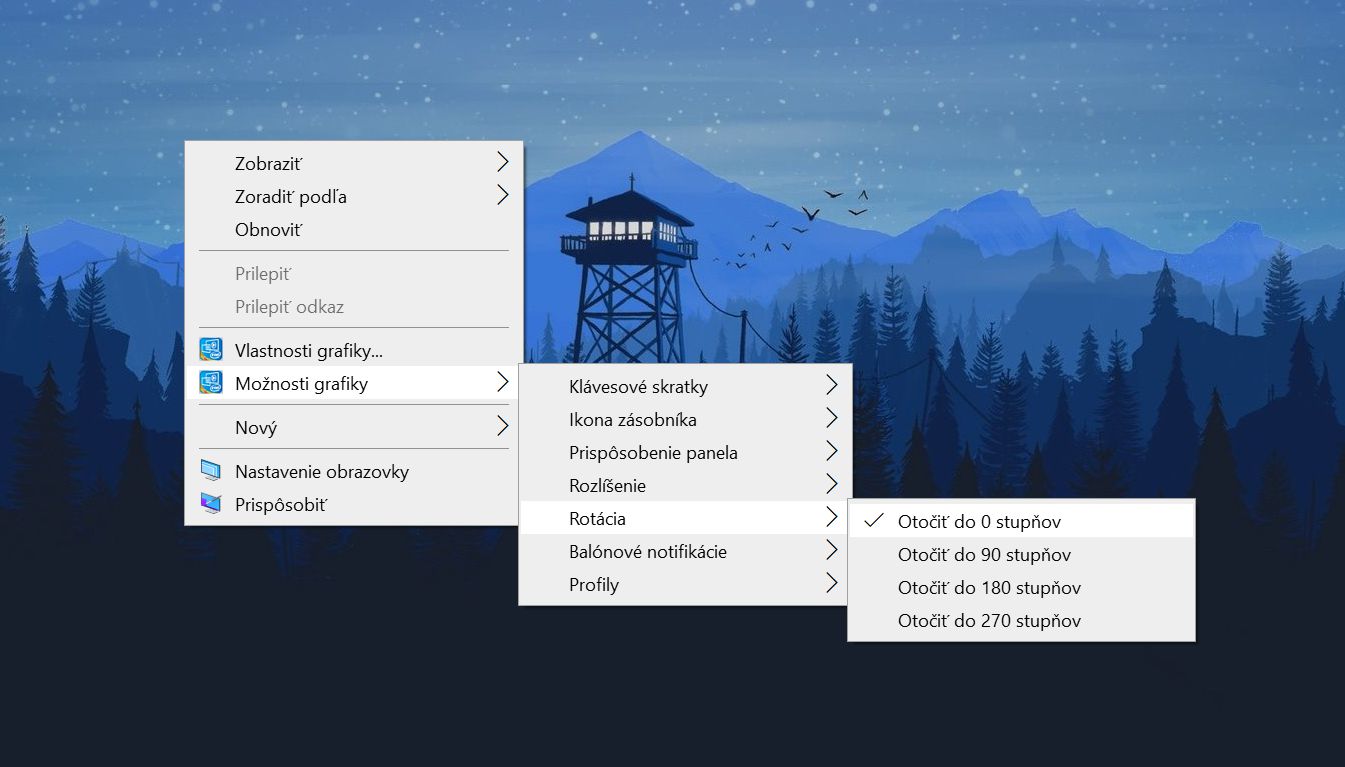Expand the Zoradiť podľa submenu arrow

502,195
